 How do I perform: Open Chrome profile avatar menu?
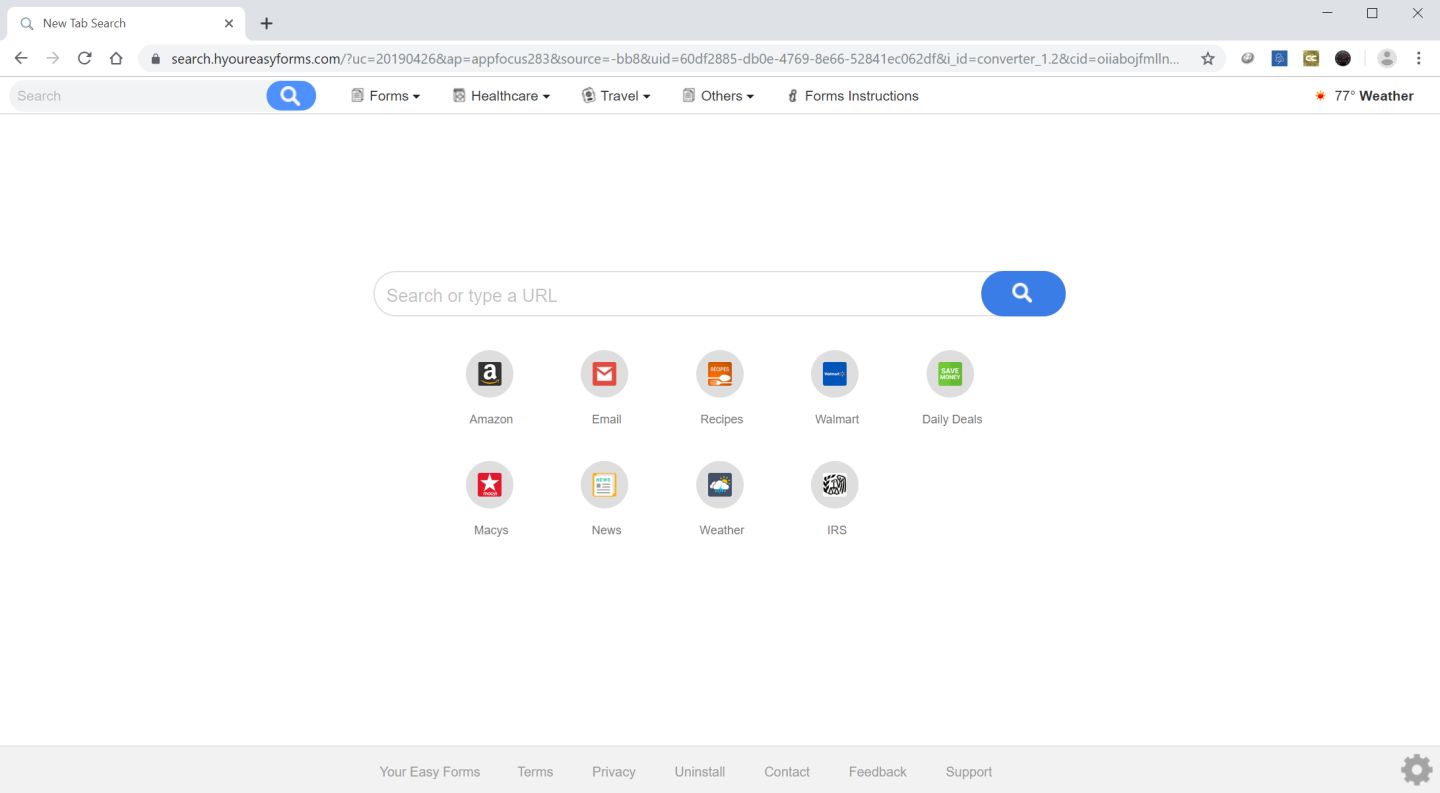tap(1387, 58)
